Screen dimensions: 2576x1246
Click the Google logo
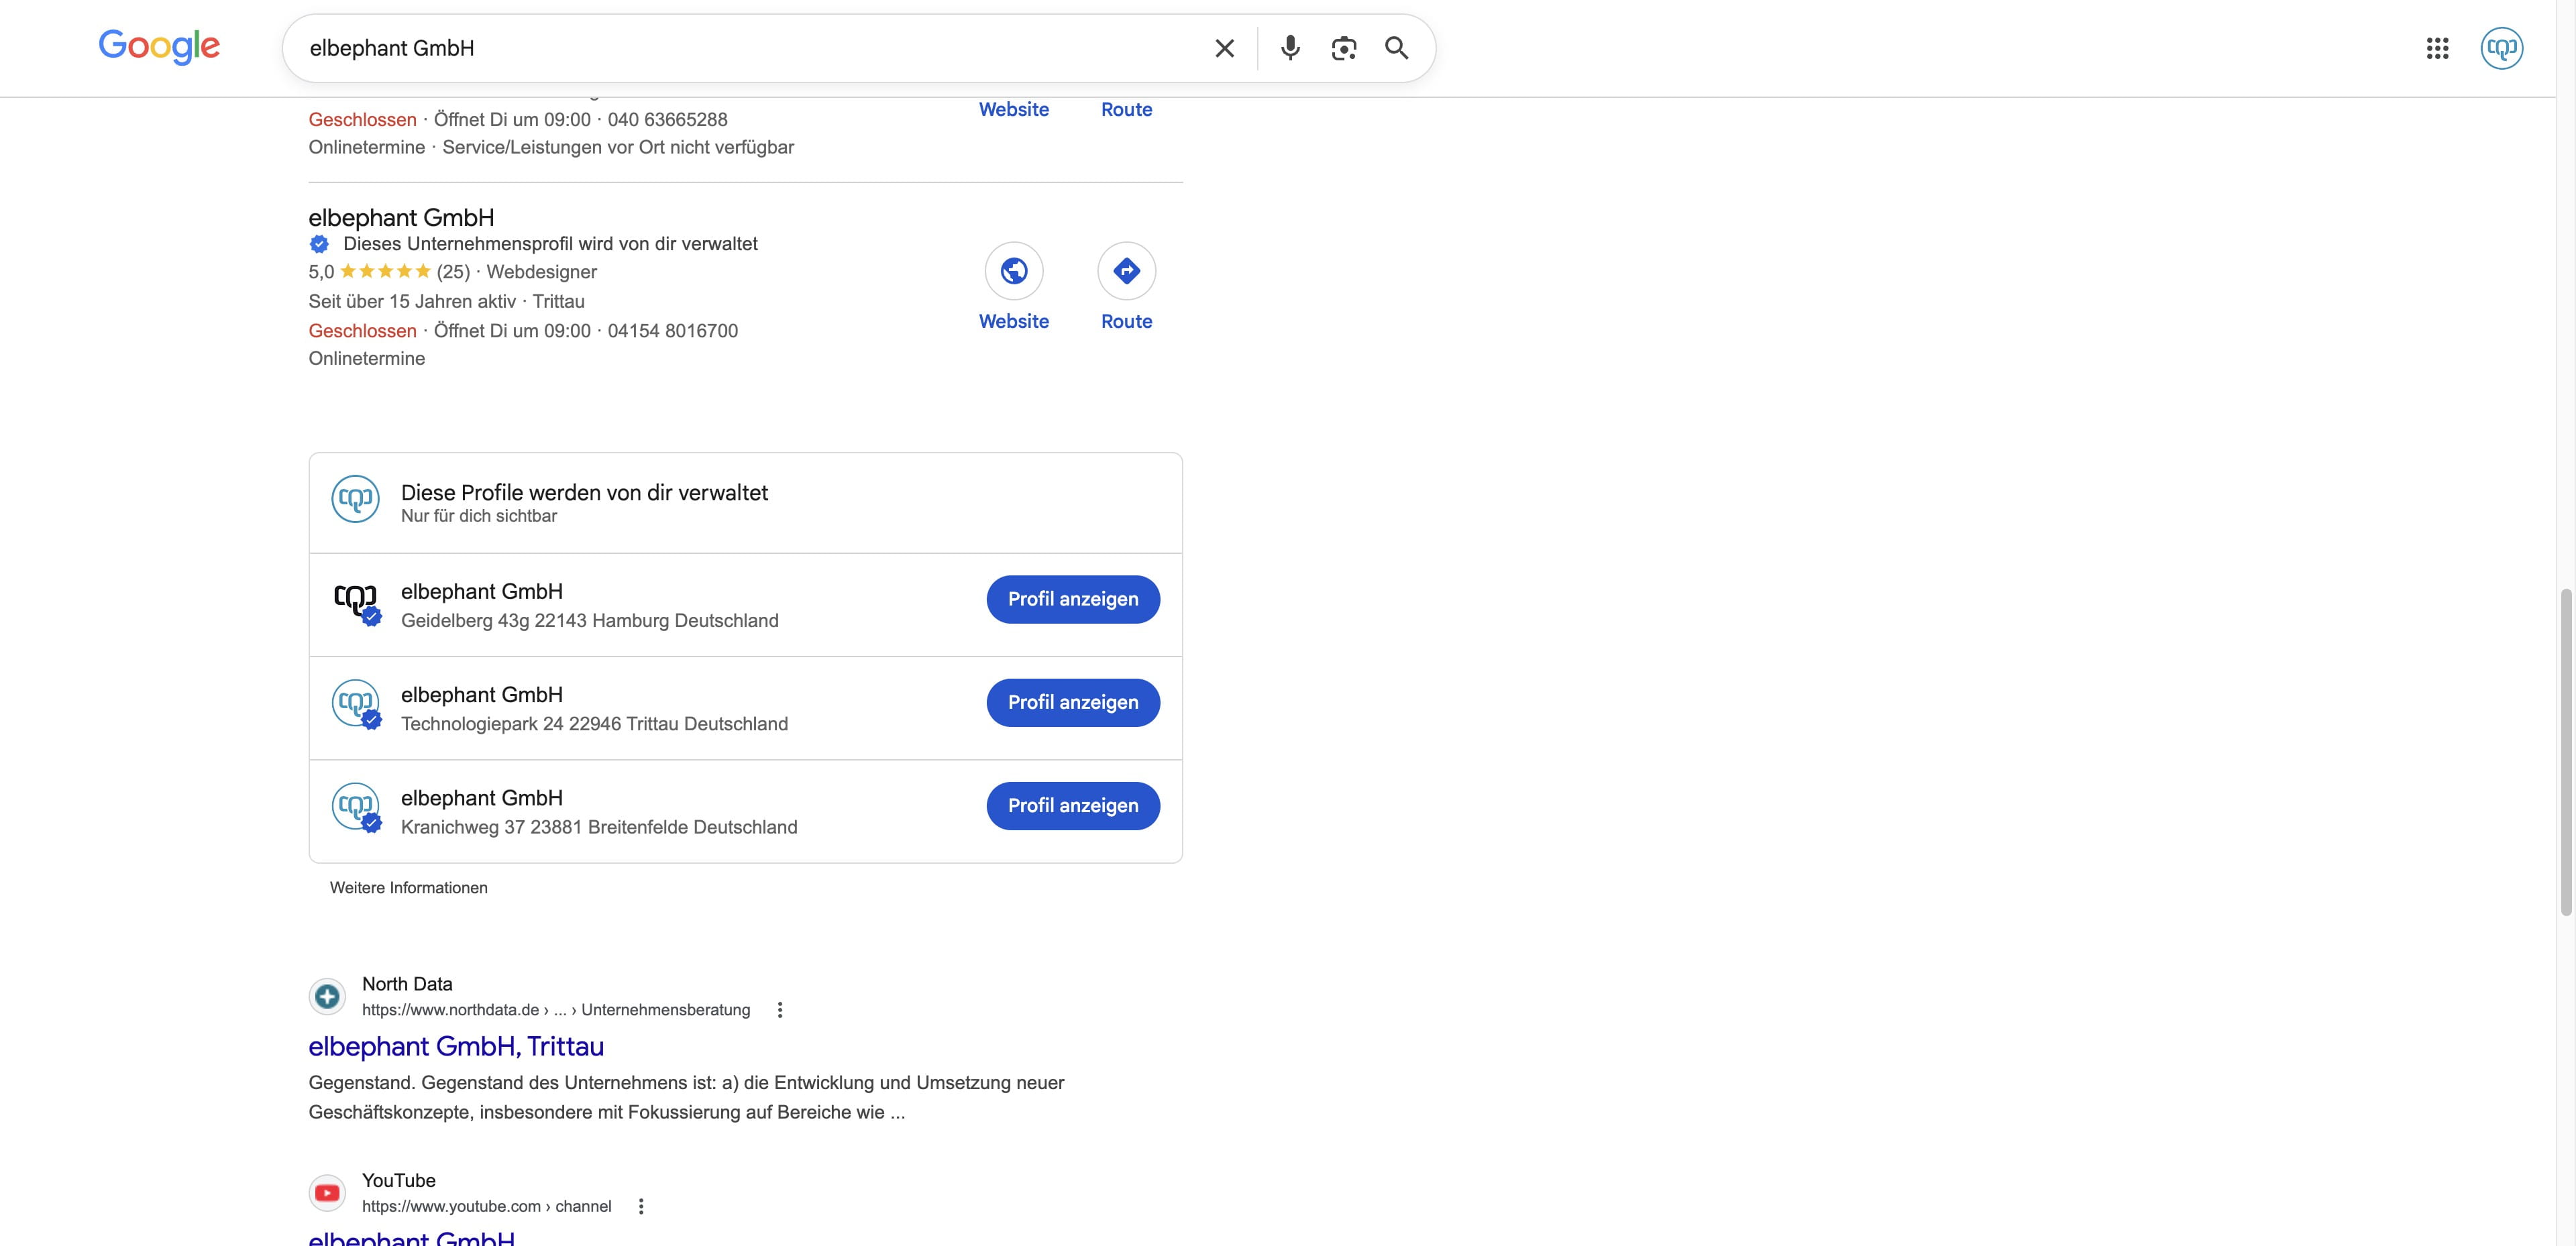(x=159, y=47)
